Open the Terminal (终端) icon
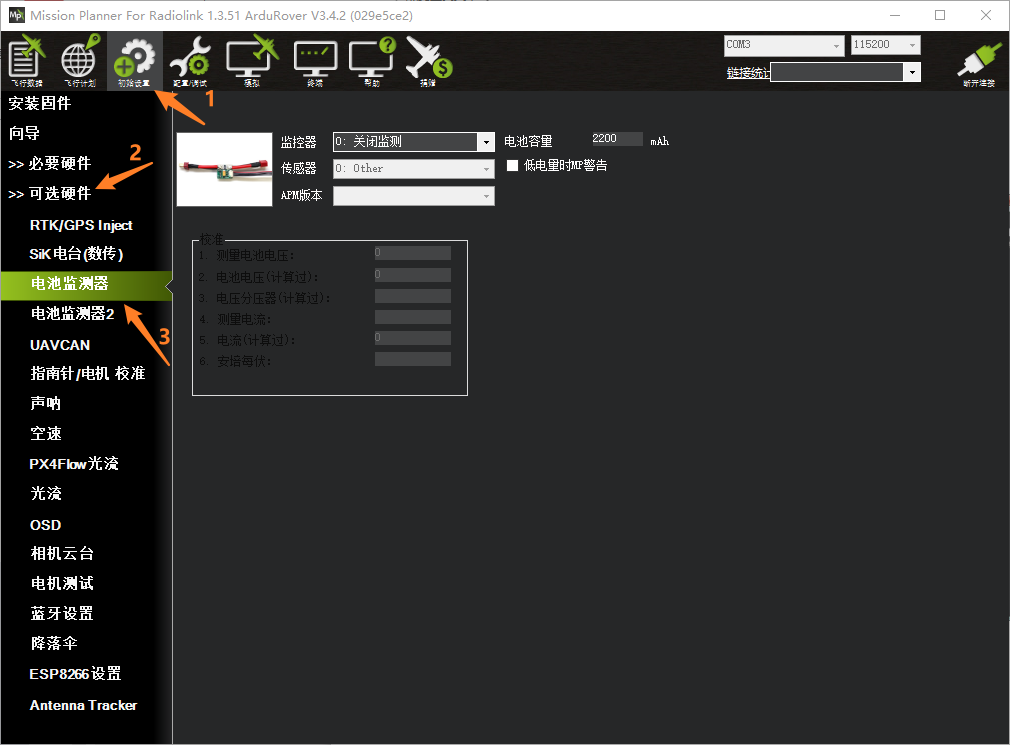This screenshot has width=1010, height=745. pos(315,63)
